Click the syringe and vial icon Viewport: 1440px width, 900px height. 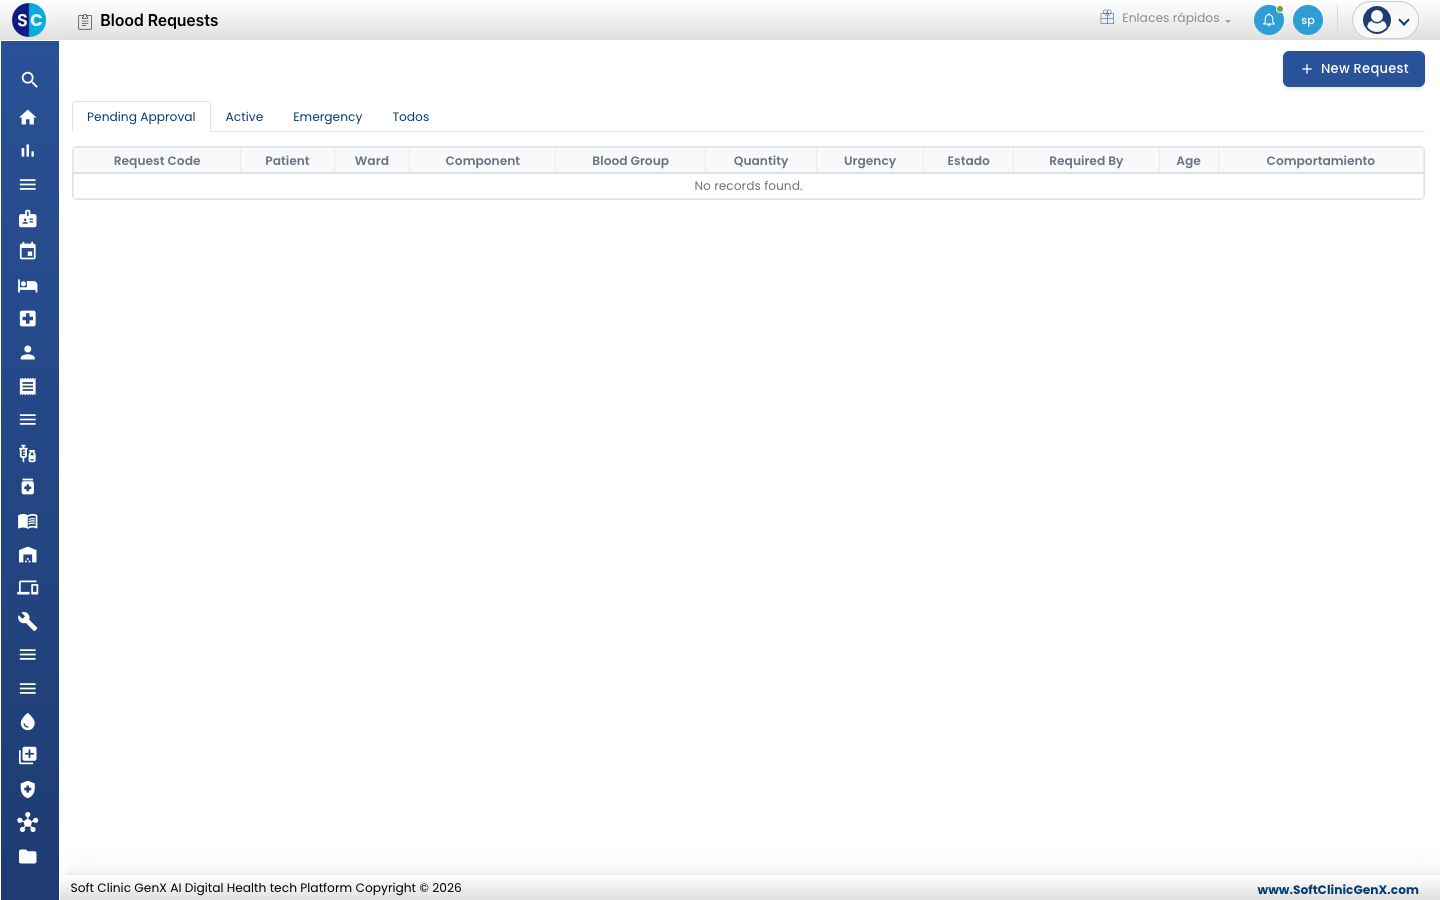coord(28,454)
